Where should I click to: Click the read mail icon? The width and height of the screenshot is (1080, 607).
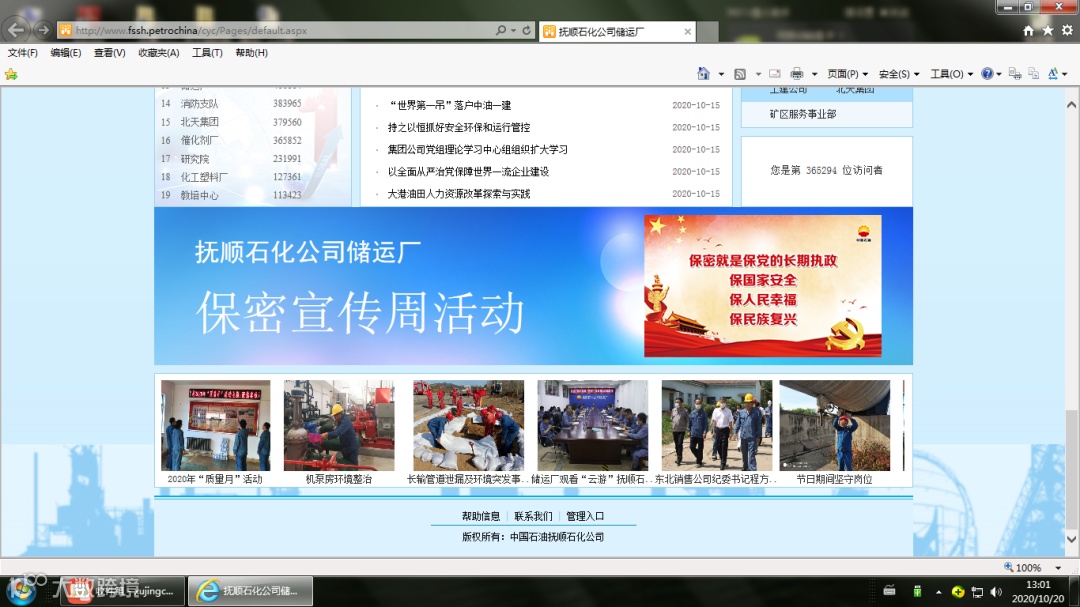775,74
